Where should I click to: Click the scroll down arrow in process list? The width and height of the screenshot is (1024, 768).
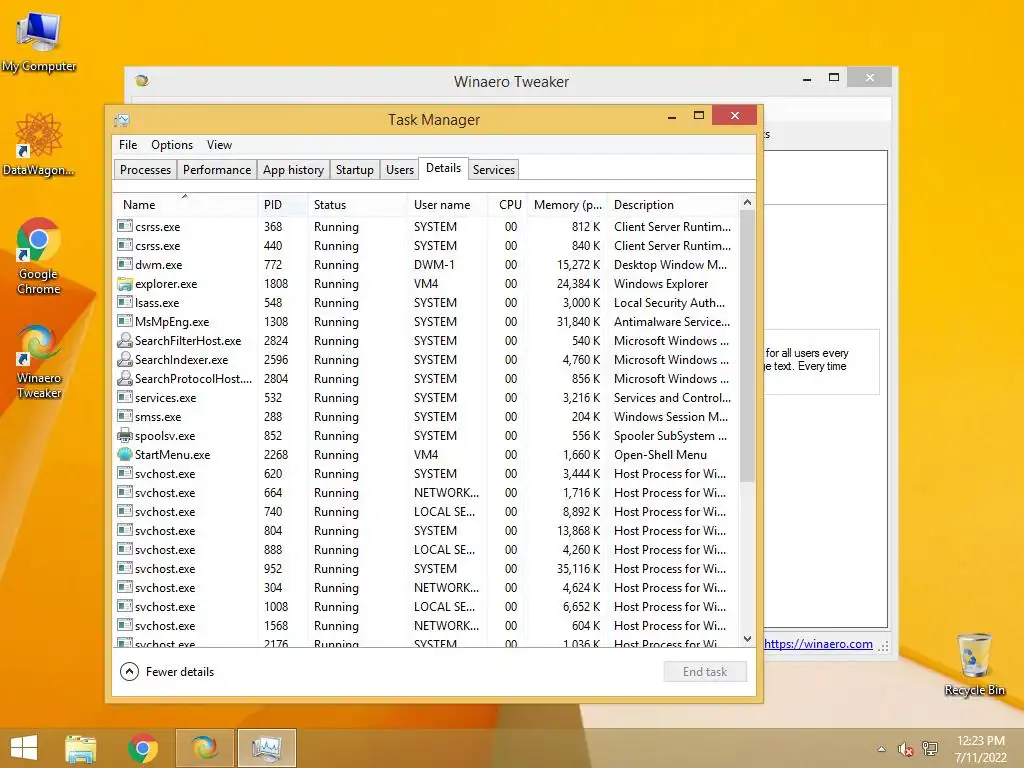748,639
